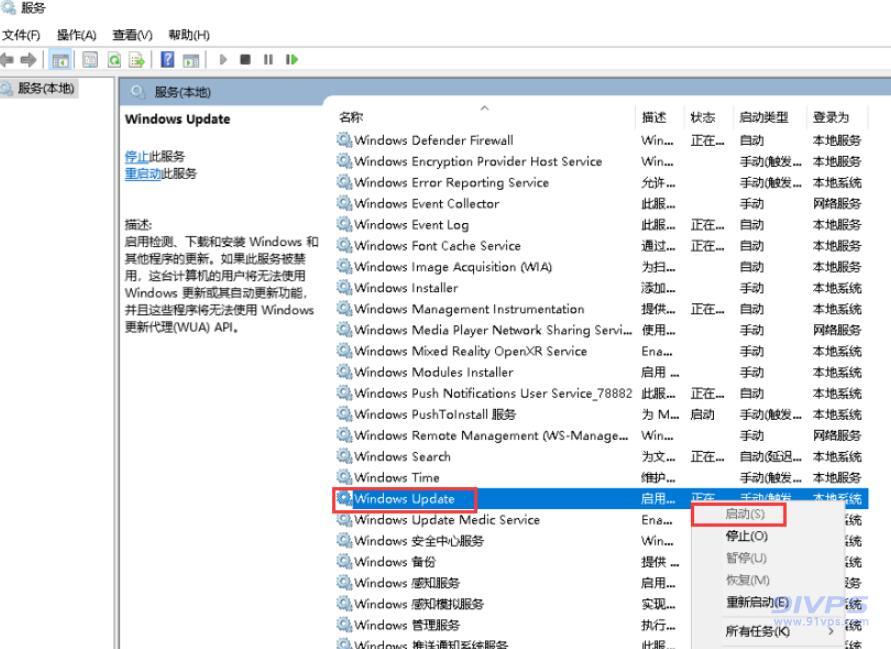Choose 恢复(M) in the context menu
Image resolution: width=891 pixels, height=649 pixels.
pyautogui.click(x=748, y=580)
